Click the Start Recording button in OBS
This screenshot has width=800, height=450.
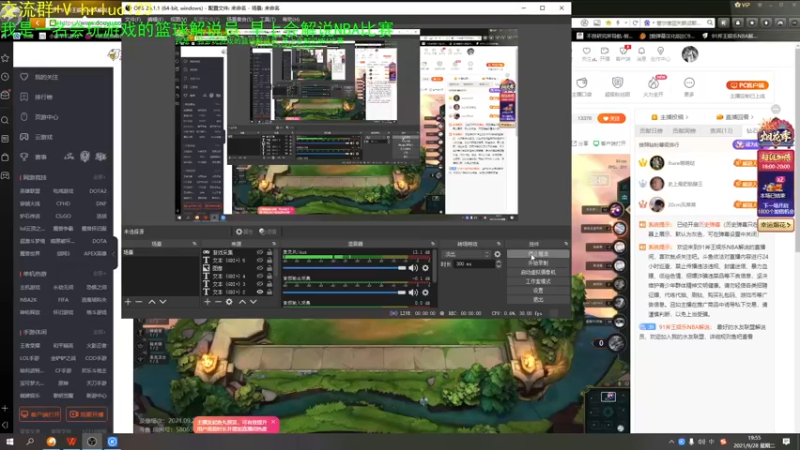pyautogui.click(x=538, y=263)
